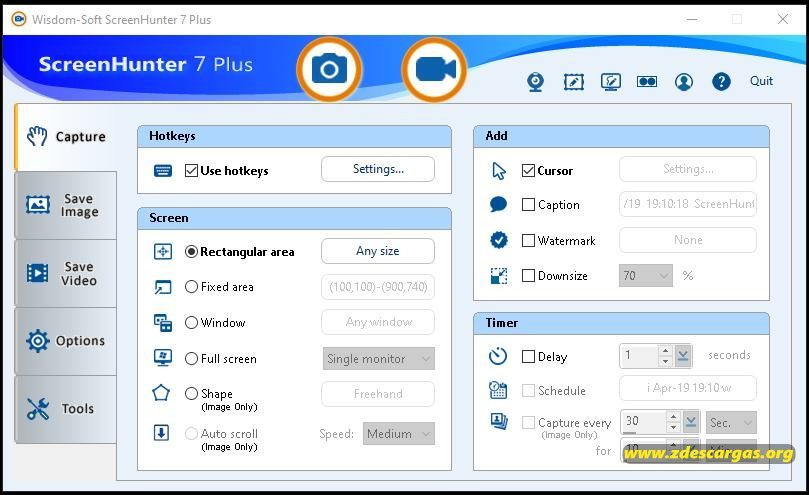Click the camera screenshot capture button

point(329,69)
